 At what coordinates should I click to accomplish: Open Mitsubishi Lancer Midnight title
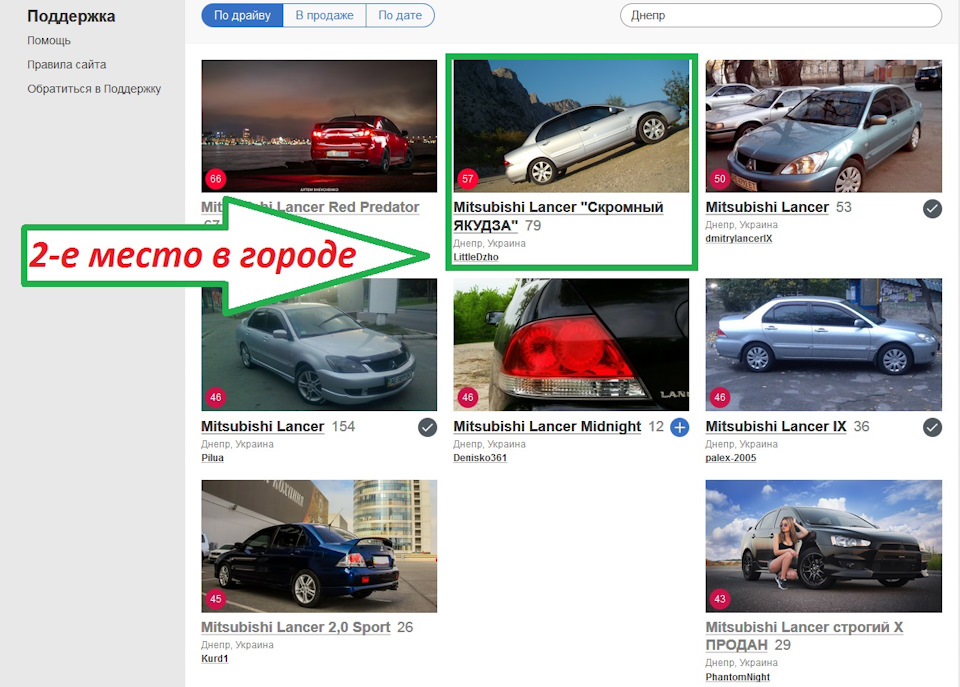click(x=547, y=426)
